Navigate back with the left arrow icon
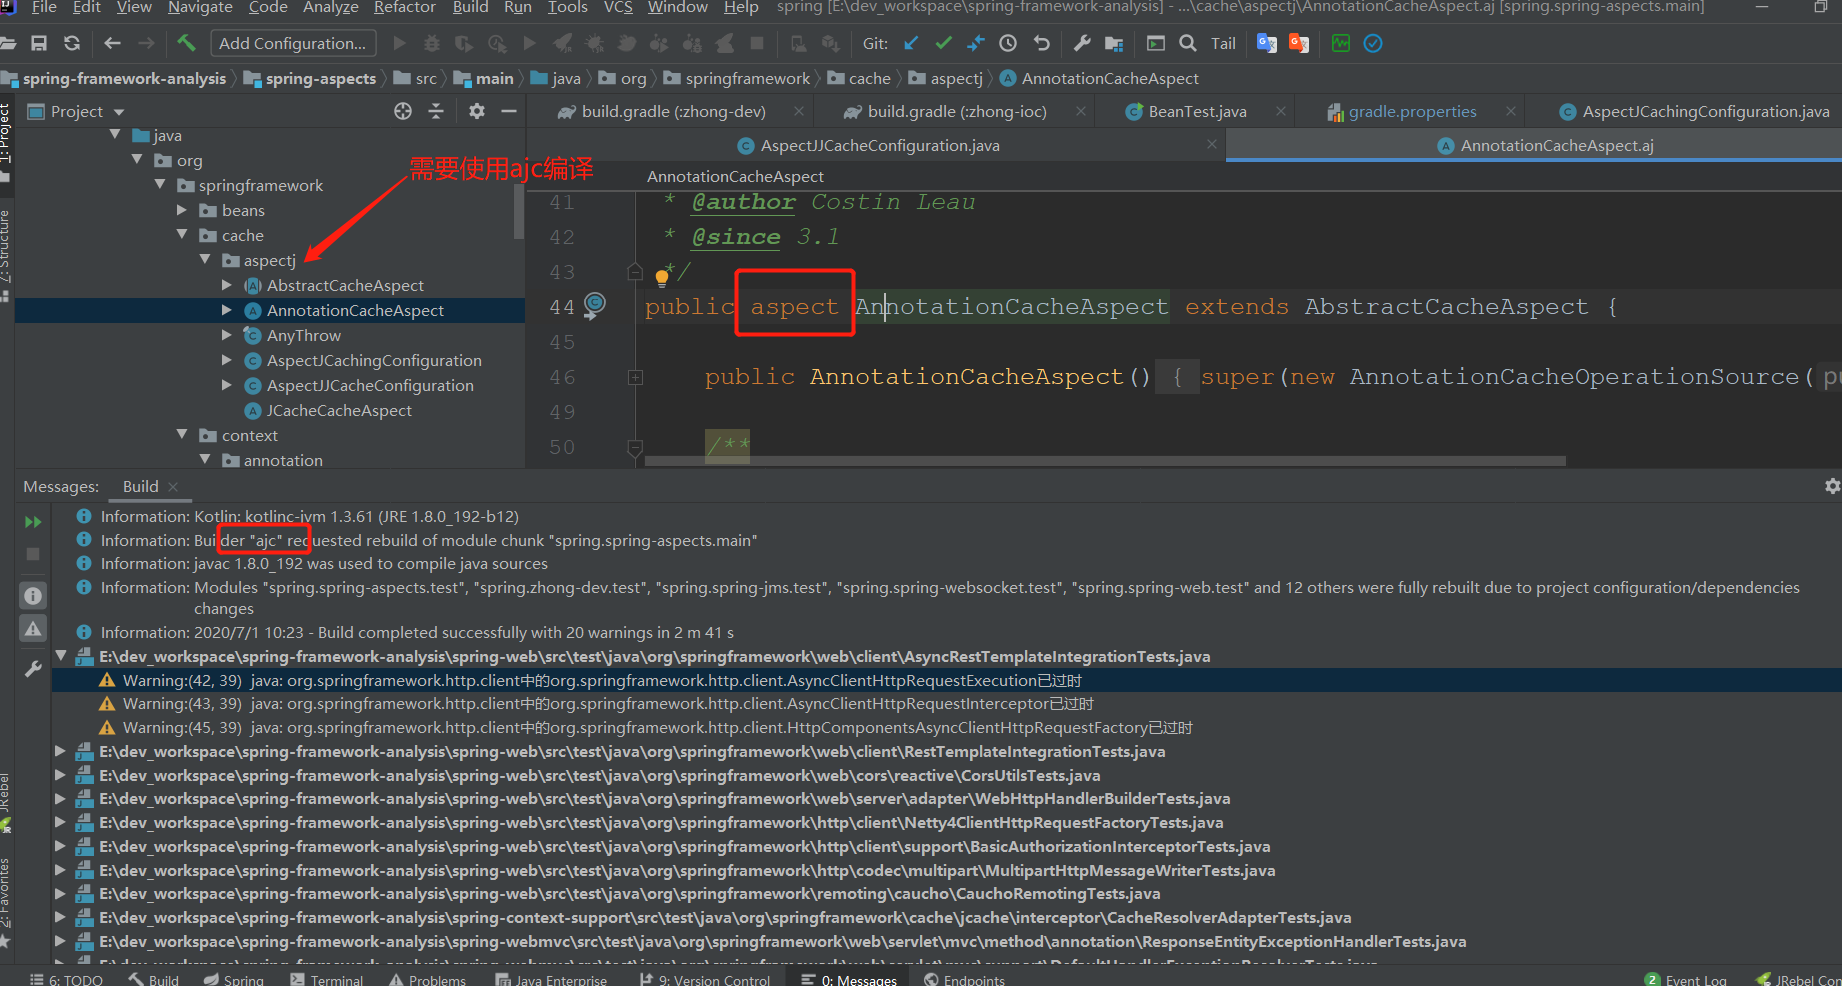The width and height of the screenshot is (1842, 986). pos(112,43)
